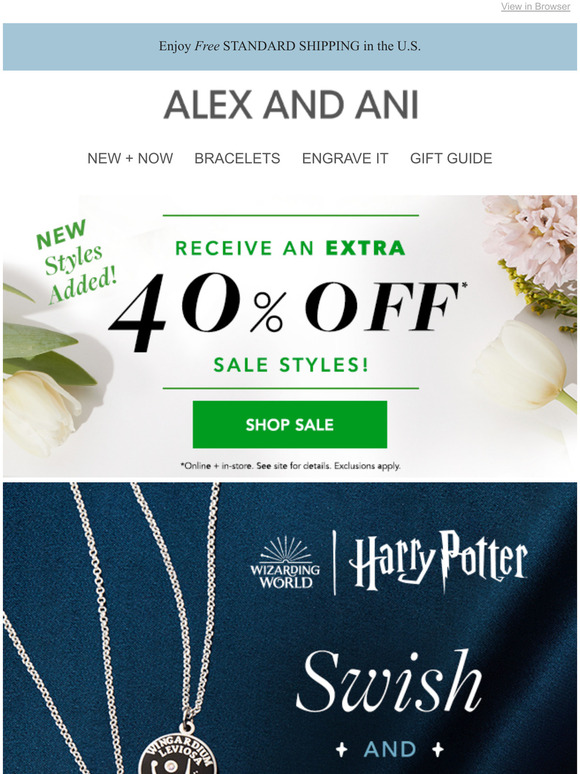Click the Harry Potter logo
The height and width of the screenshot is (774, 580).
coord(438,560)
